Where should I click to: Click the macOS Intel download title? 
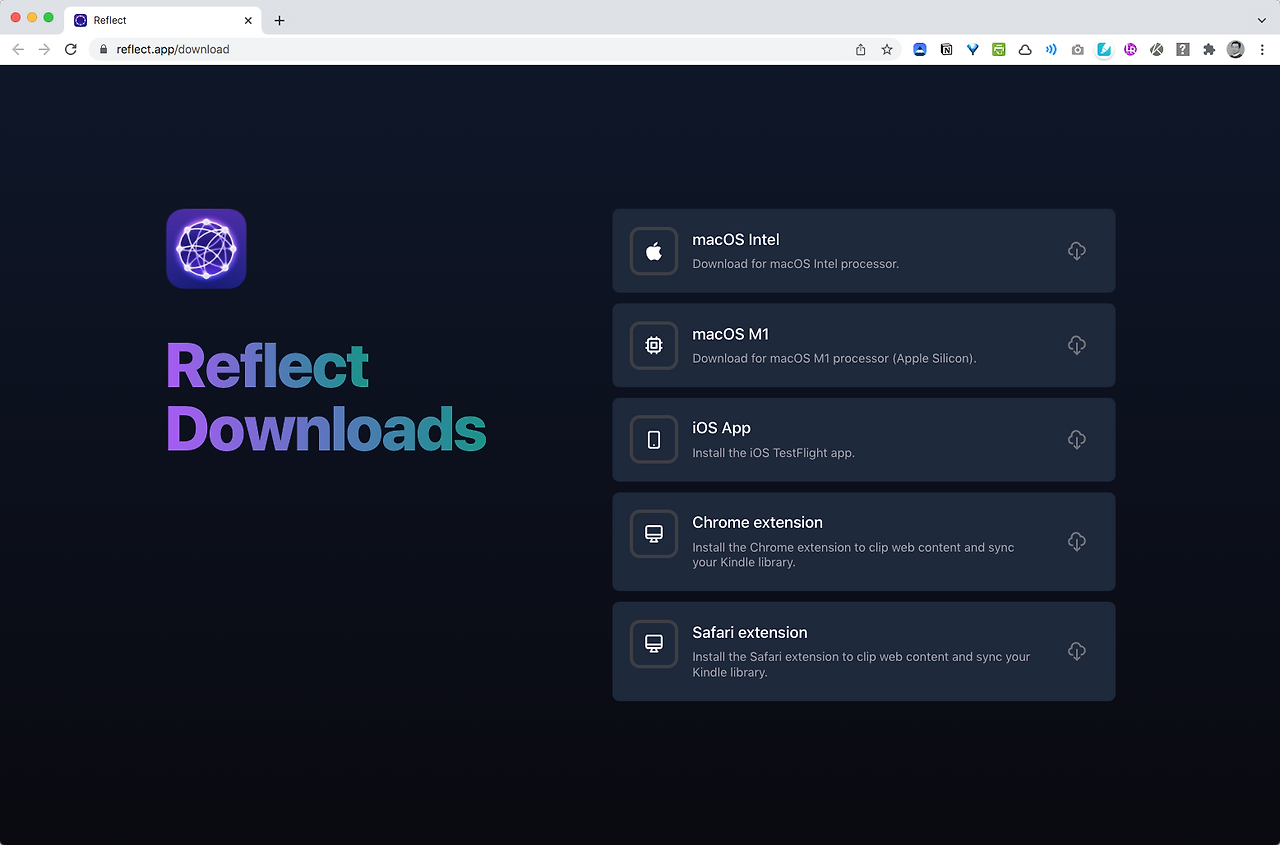point(736,240)
